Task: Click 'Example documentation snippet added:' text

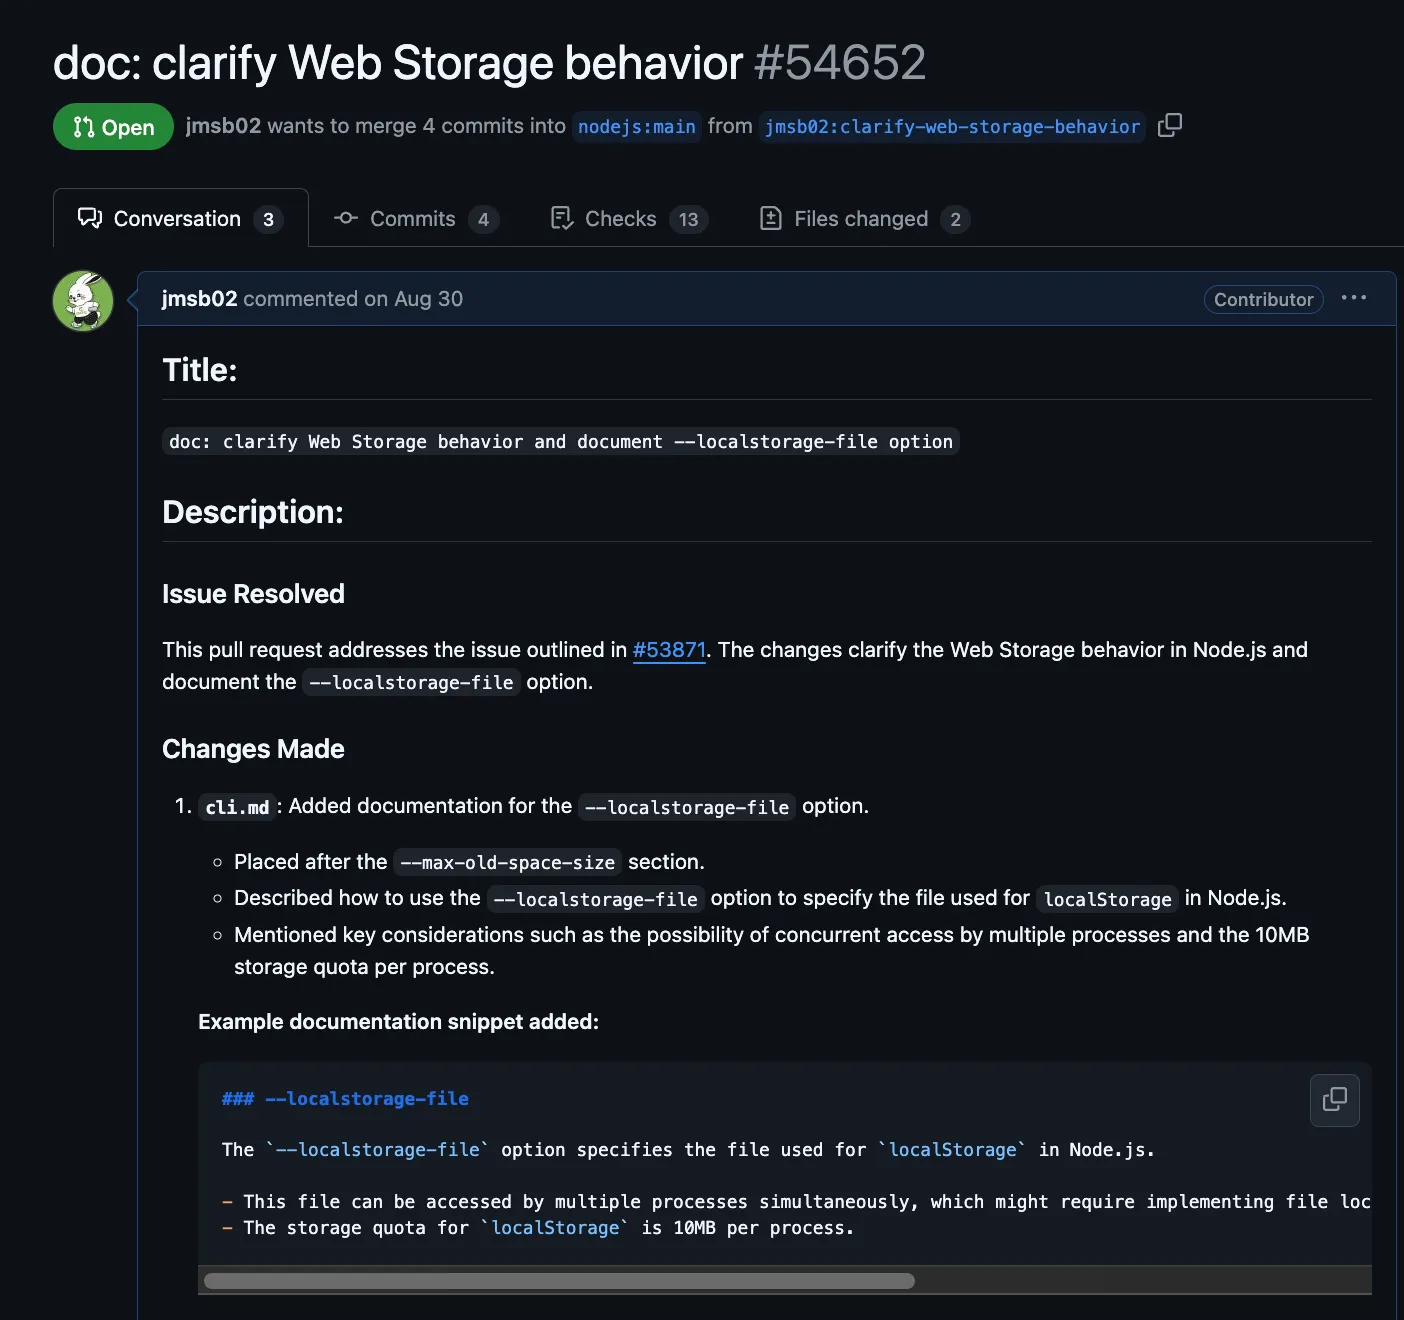Action: pyautogui.click(x=398, y=1022)
